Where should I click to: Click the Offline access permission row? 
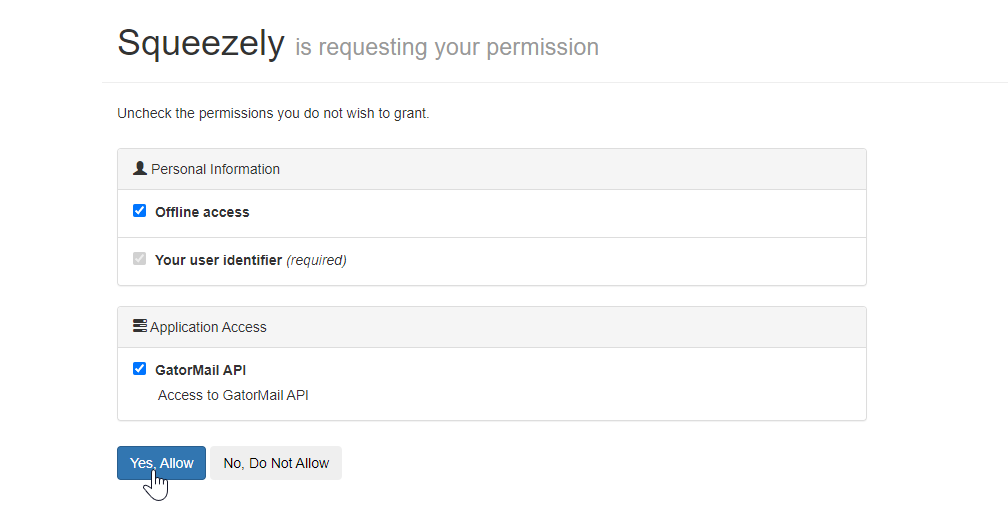pos(492,214)
